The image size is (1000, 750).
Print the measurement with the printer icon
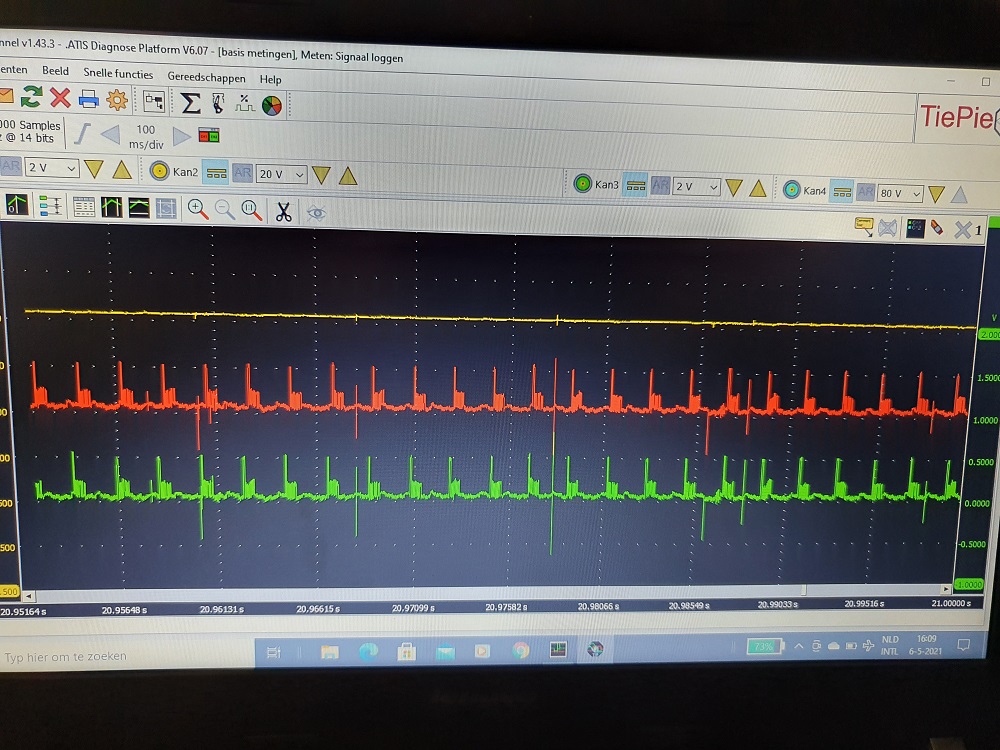pyautogui.click(x=89, y=99)
